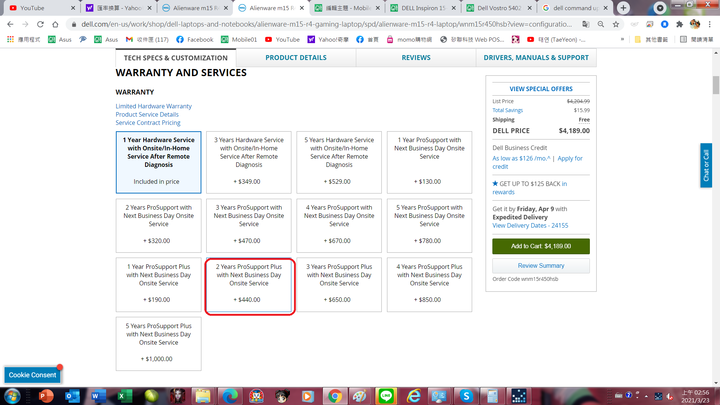Launch PowerPoint from taskbar
The height and width of the screenshot is (405, 720).
pyautogui.click(x=45, y=396)
